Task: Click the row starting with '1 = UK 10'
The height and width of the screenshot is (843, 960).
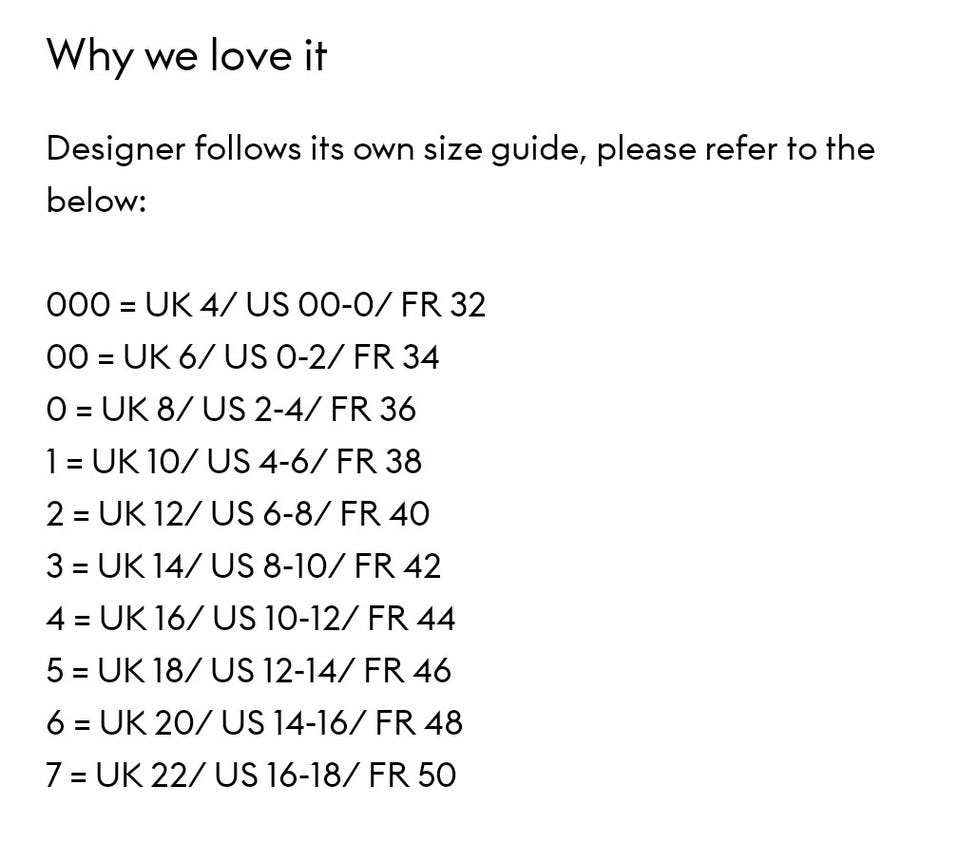Action: click(x=234, y=461)
